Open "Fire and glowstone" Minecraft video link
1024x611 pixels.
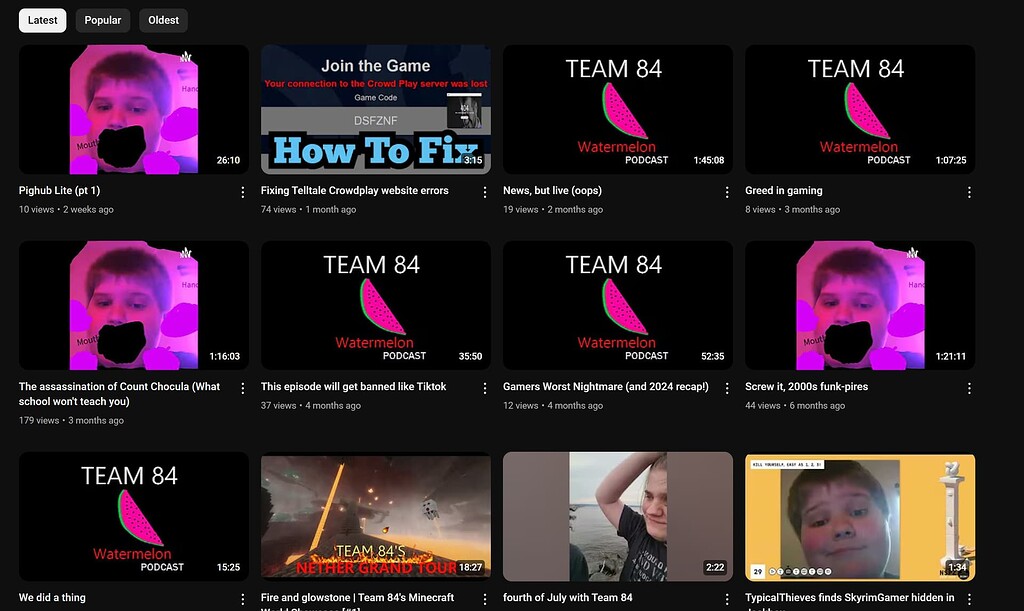(x=356, y=597)
